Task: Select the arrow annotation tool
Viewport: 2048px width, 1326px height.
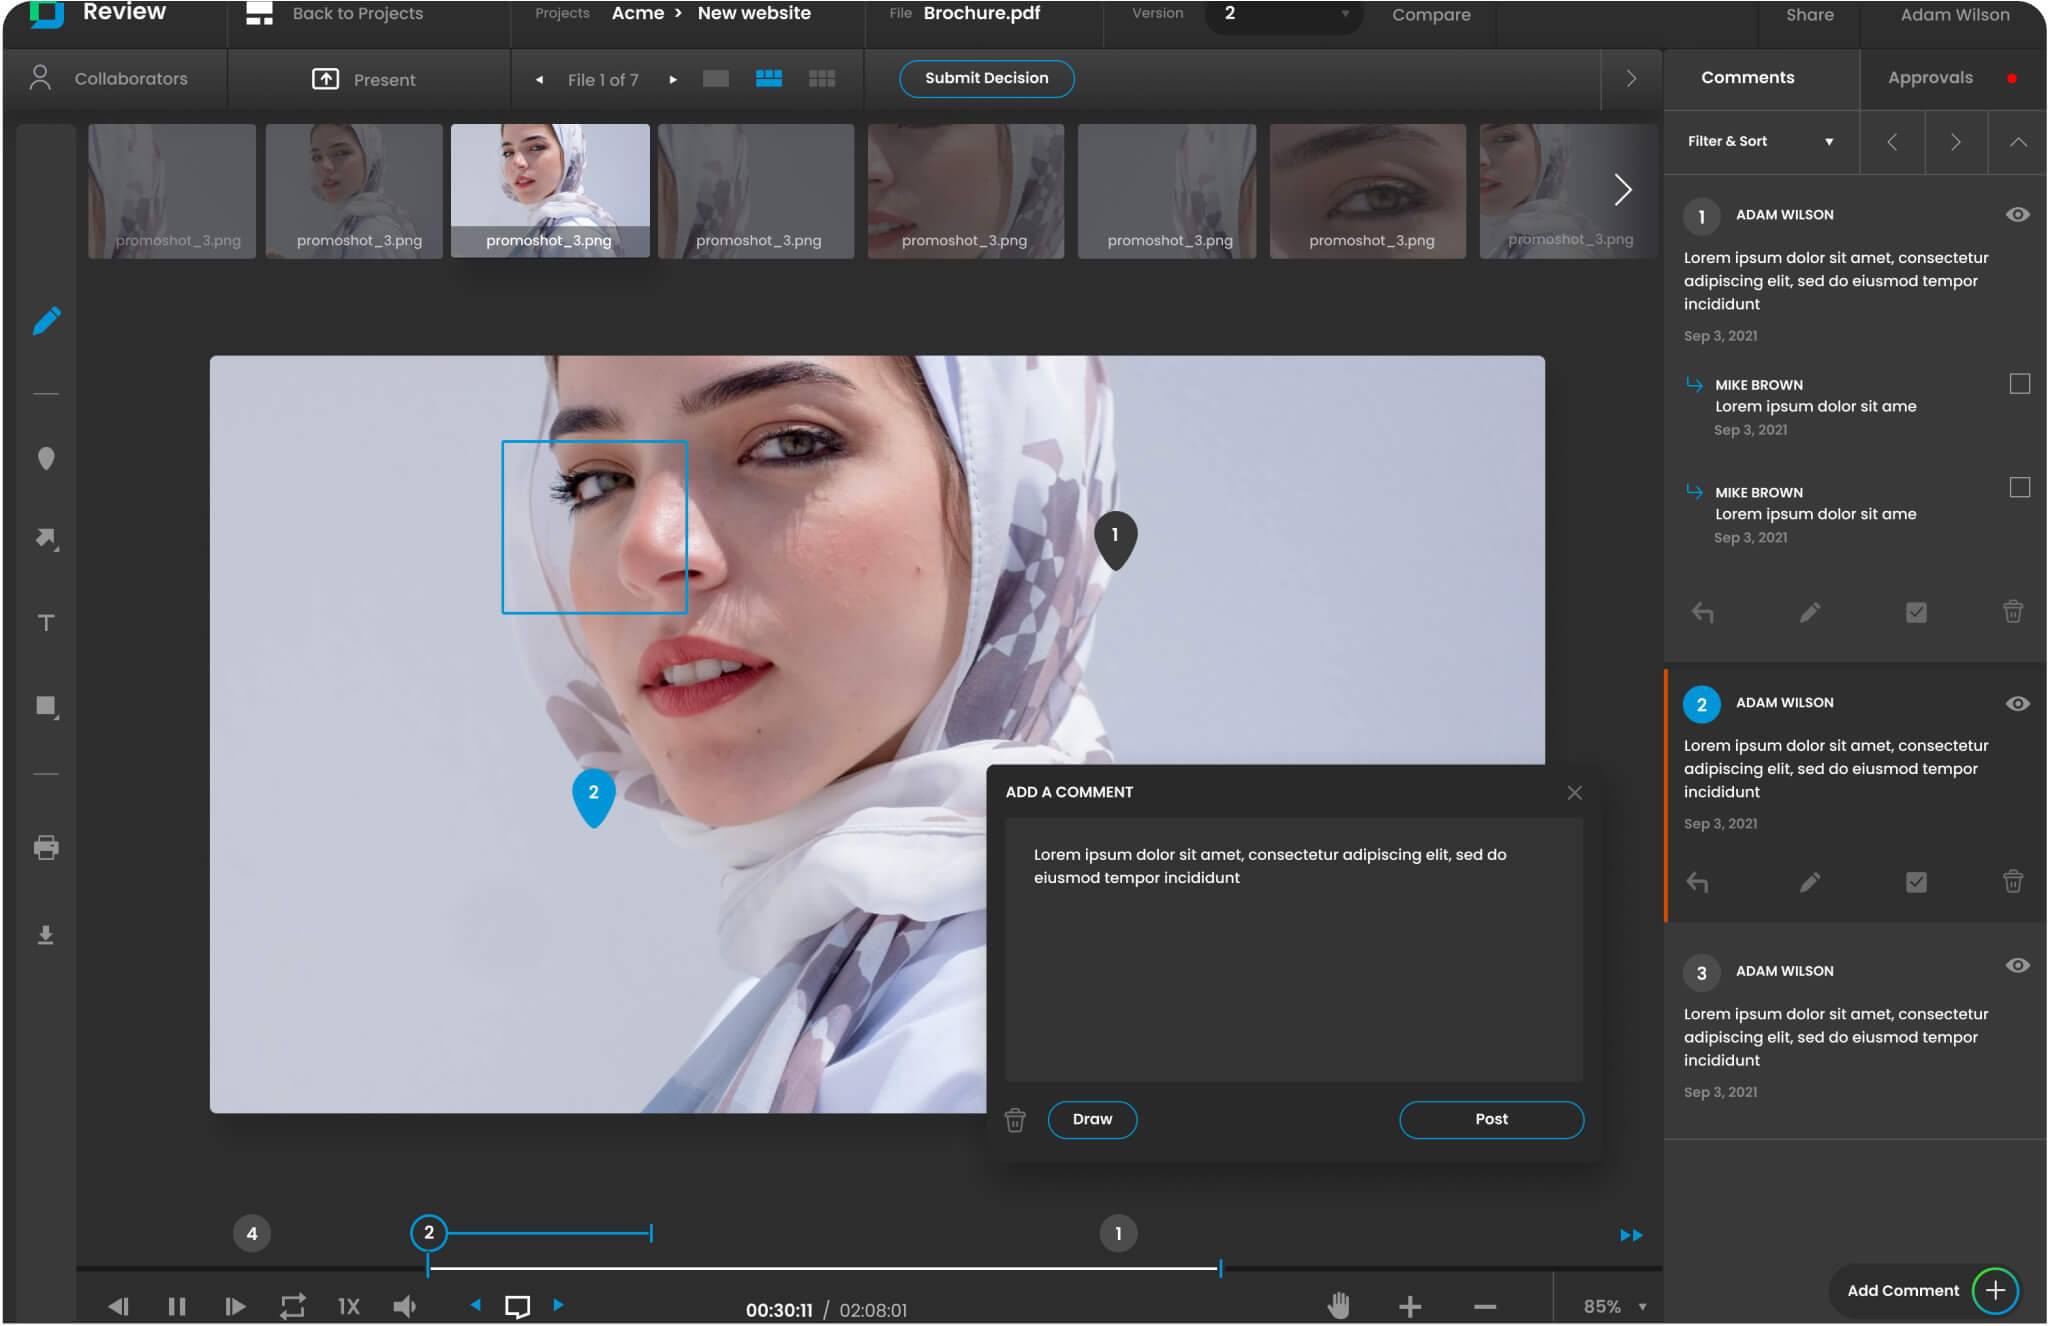Action: coord(46,539)
